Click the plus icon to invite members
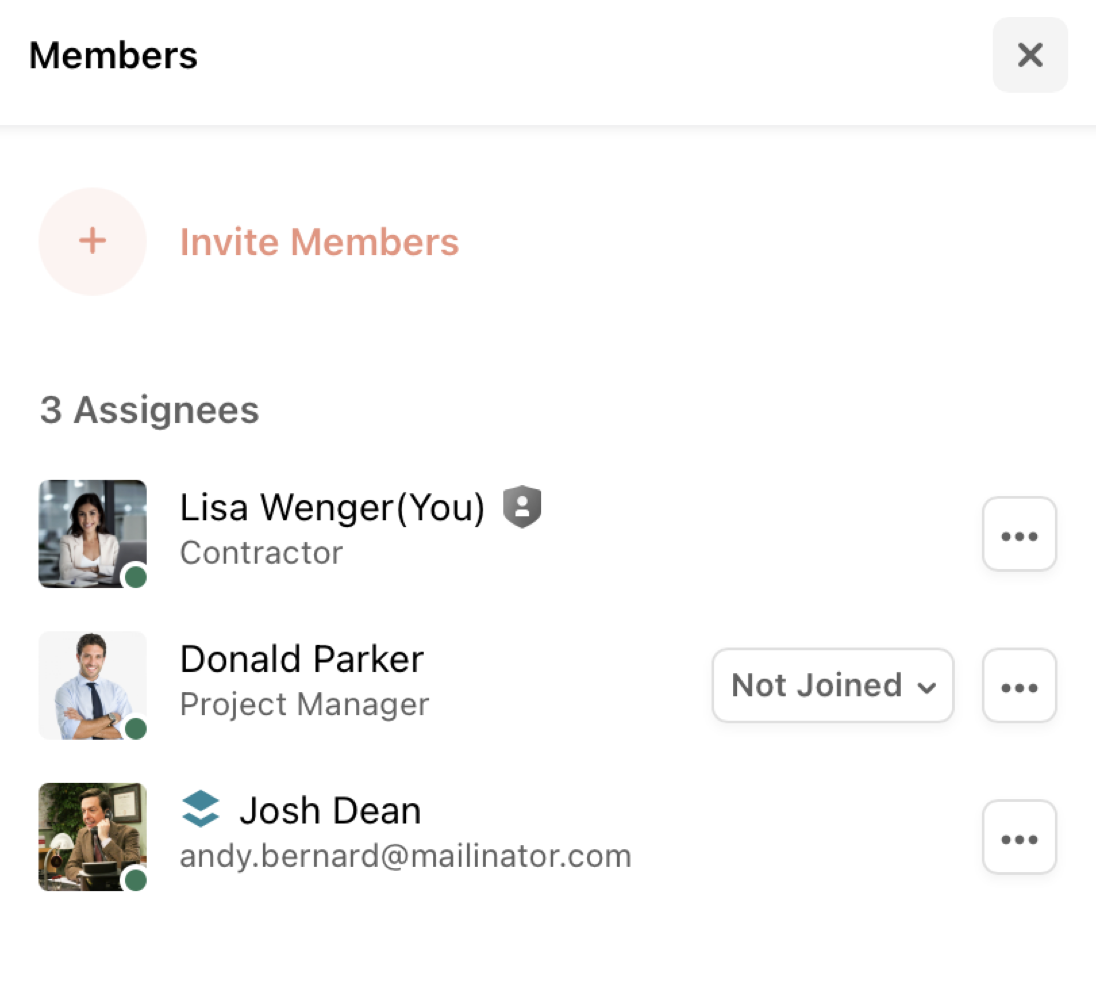Screen dimensions: 1096x992 (x=92, y=242)
